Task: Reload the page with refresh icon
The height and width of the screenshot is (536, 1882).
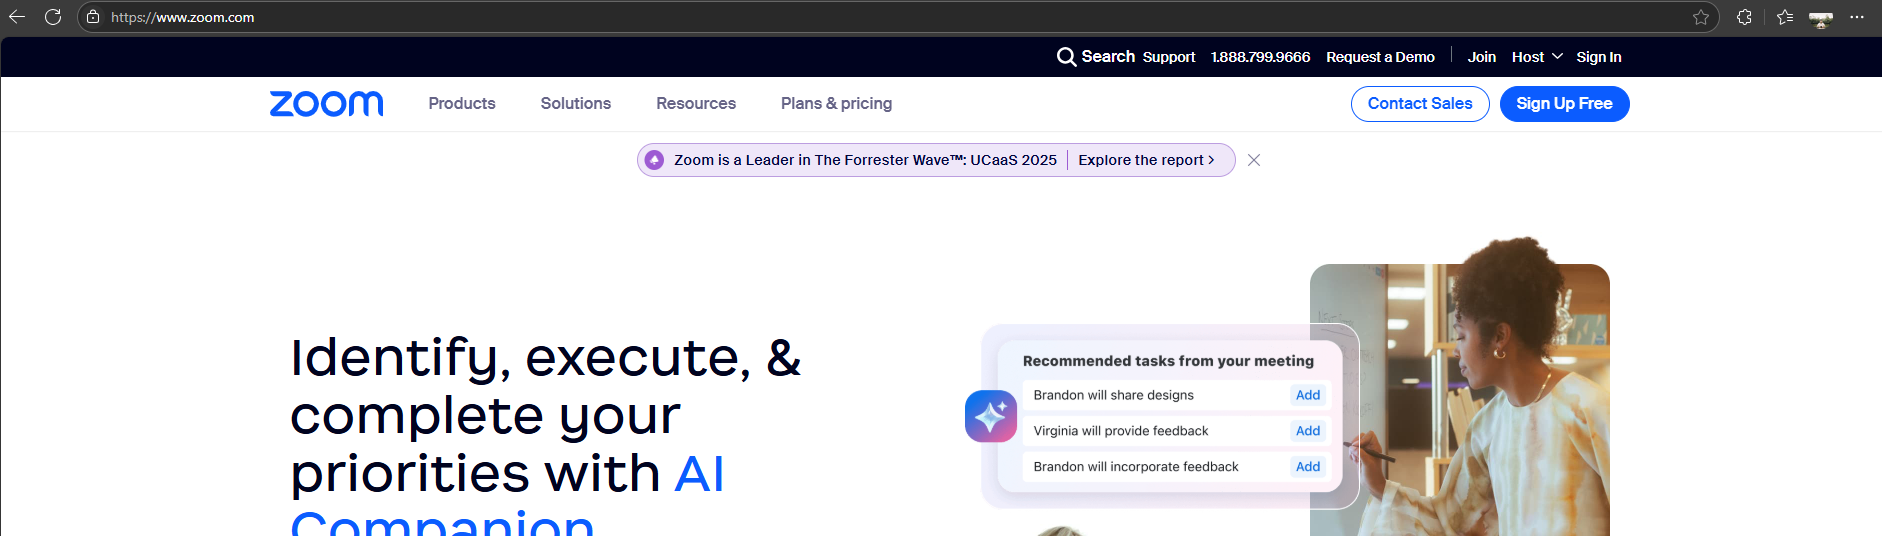Action: tap(53, 17)
